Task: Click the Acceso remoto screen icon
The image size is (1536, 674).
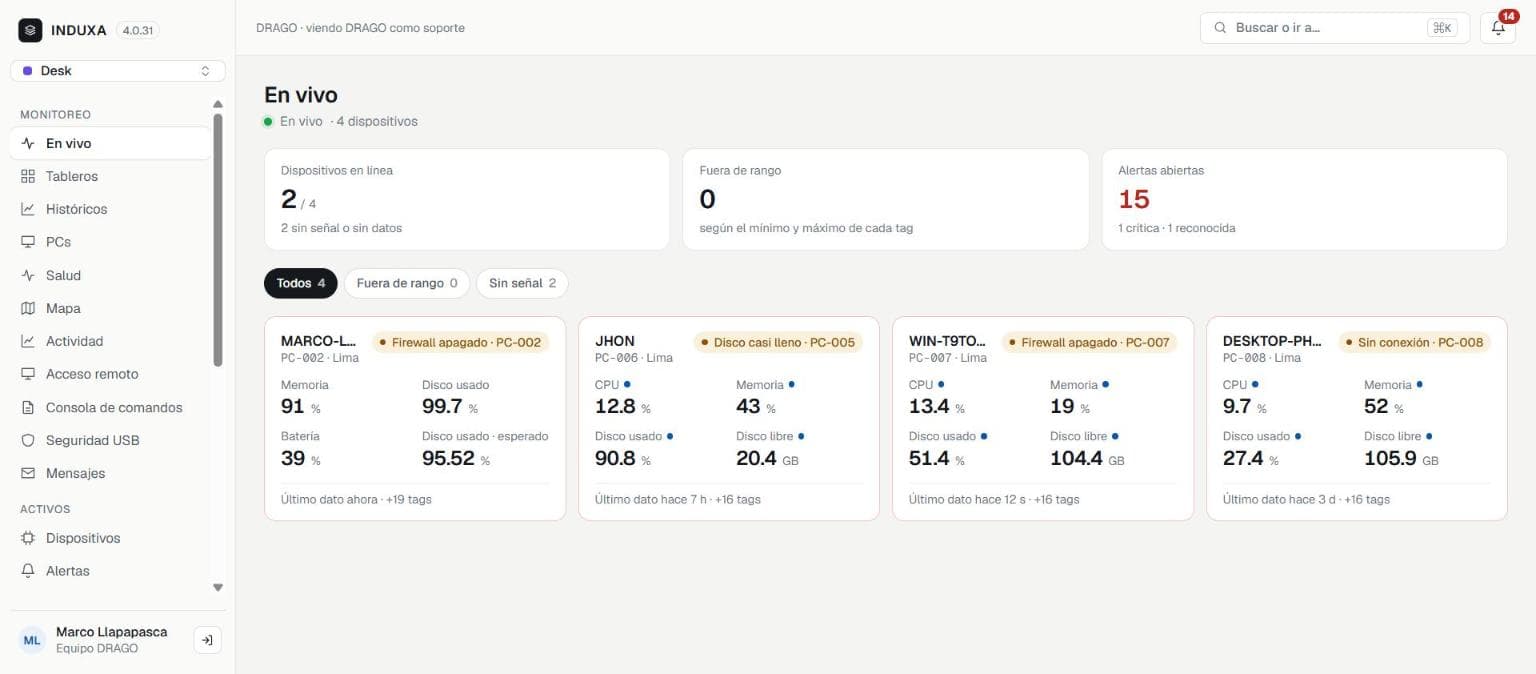Action: tap(28, 374)
